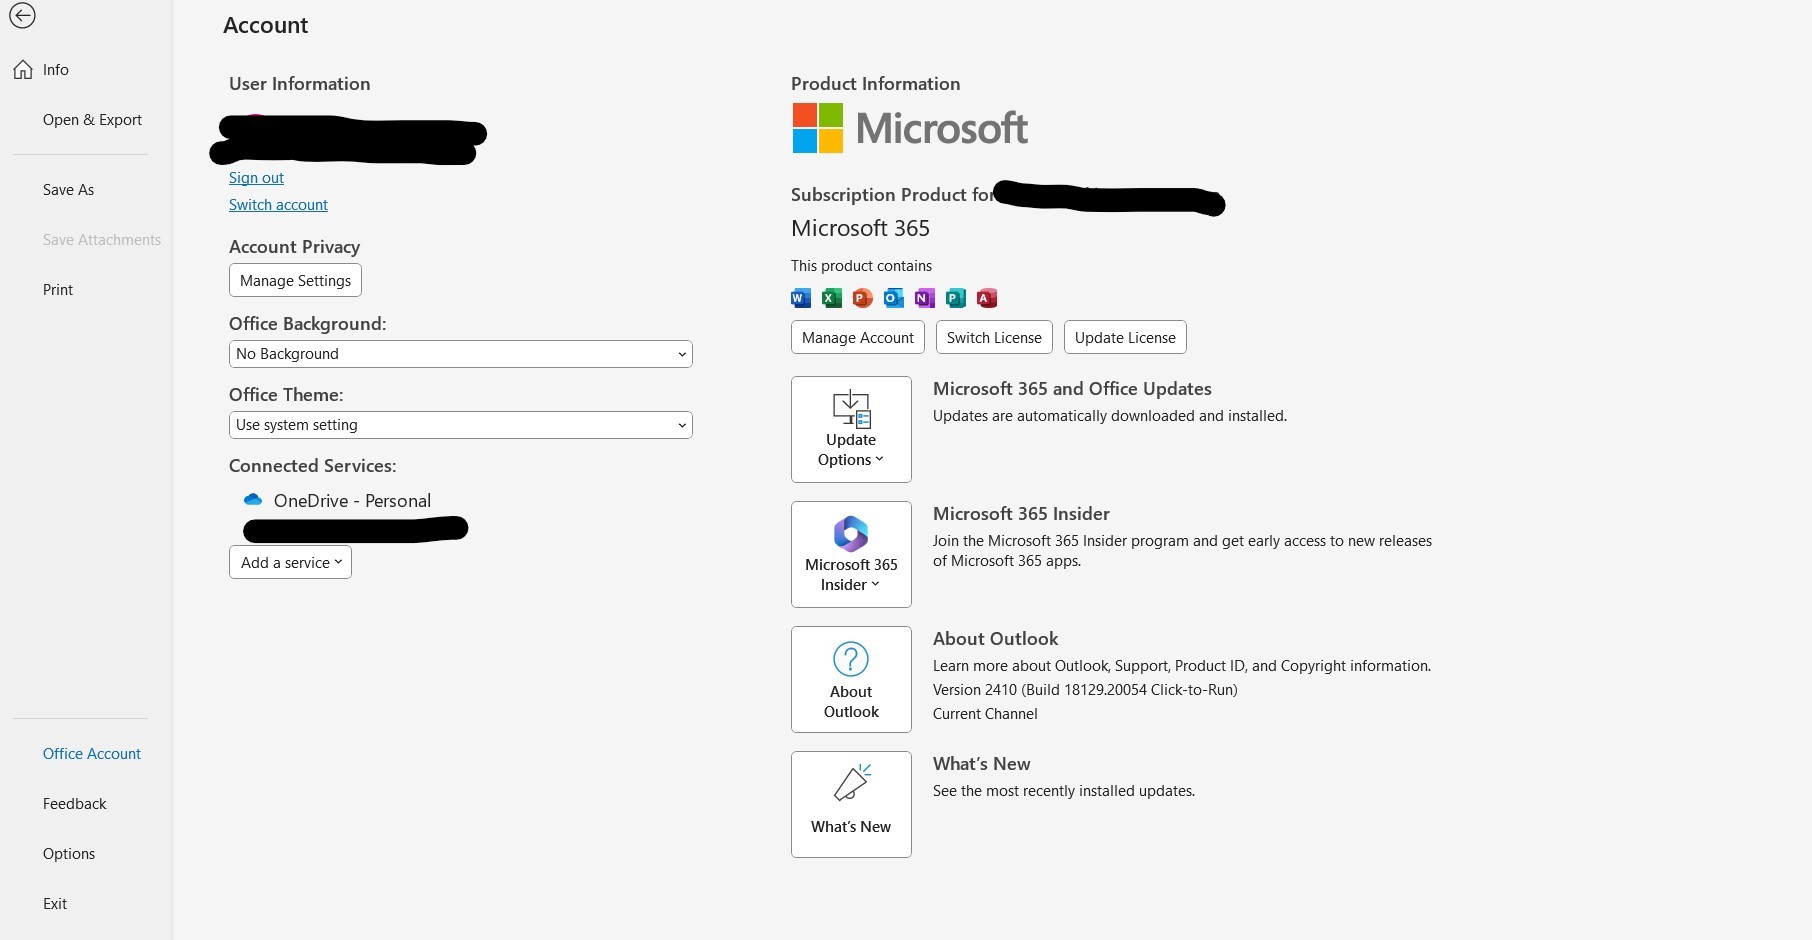Viewport: 1812px width, 940px height.
Task: Click the OneDrive cloud icon under Connected Services
Action: pos(252,500)
